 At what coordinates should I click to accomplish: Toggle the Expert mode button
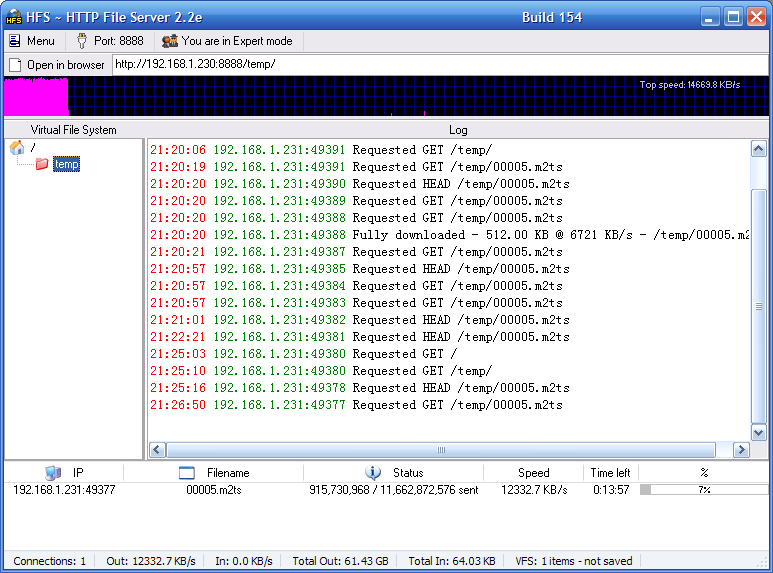(227, 41)
